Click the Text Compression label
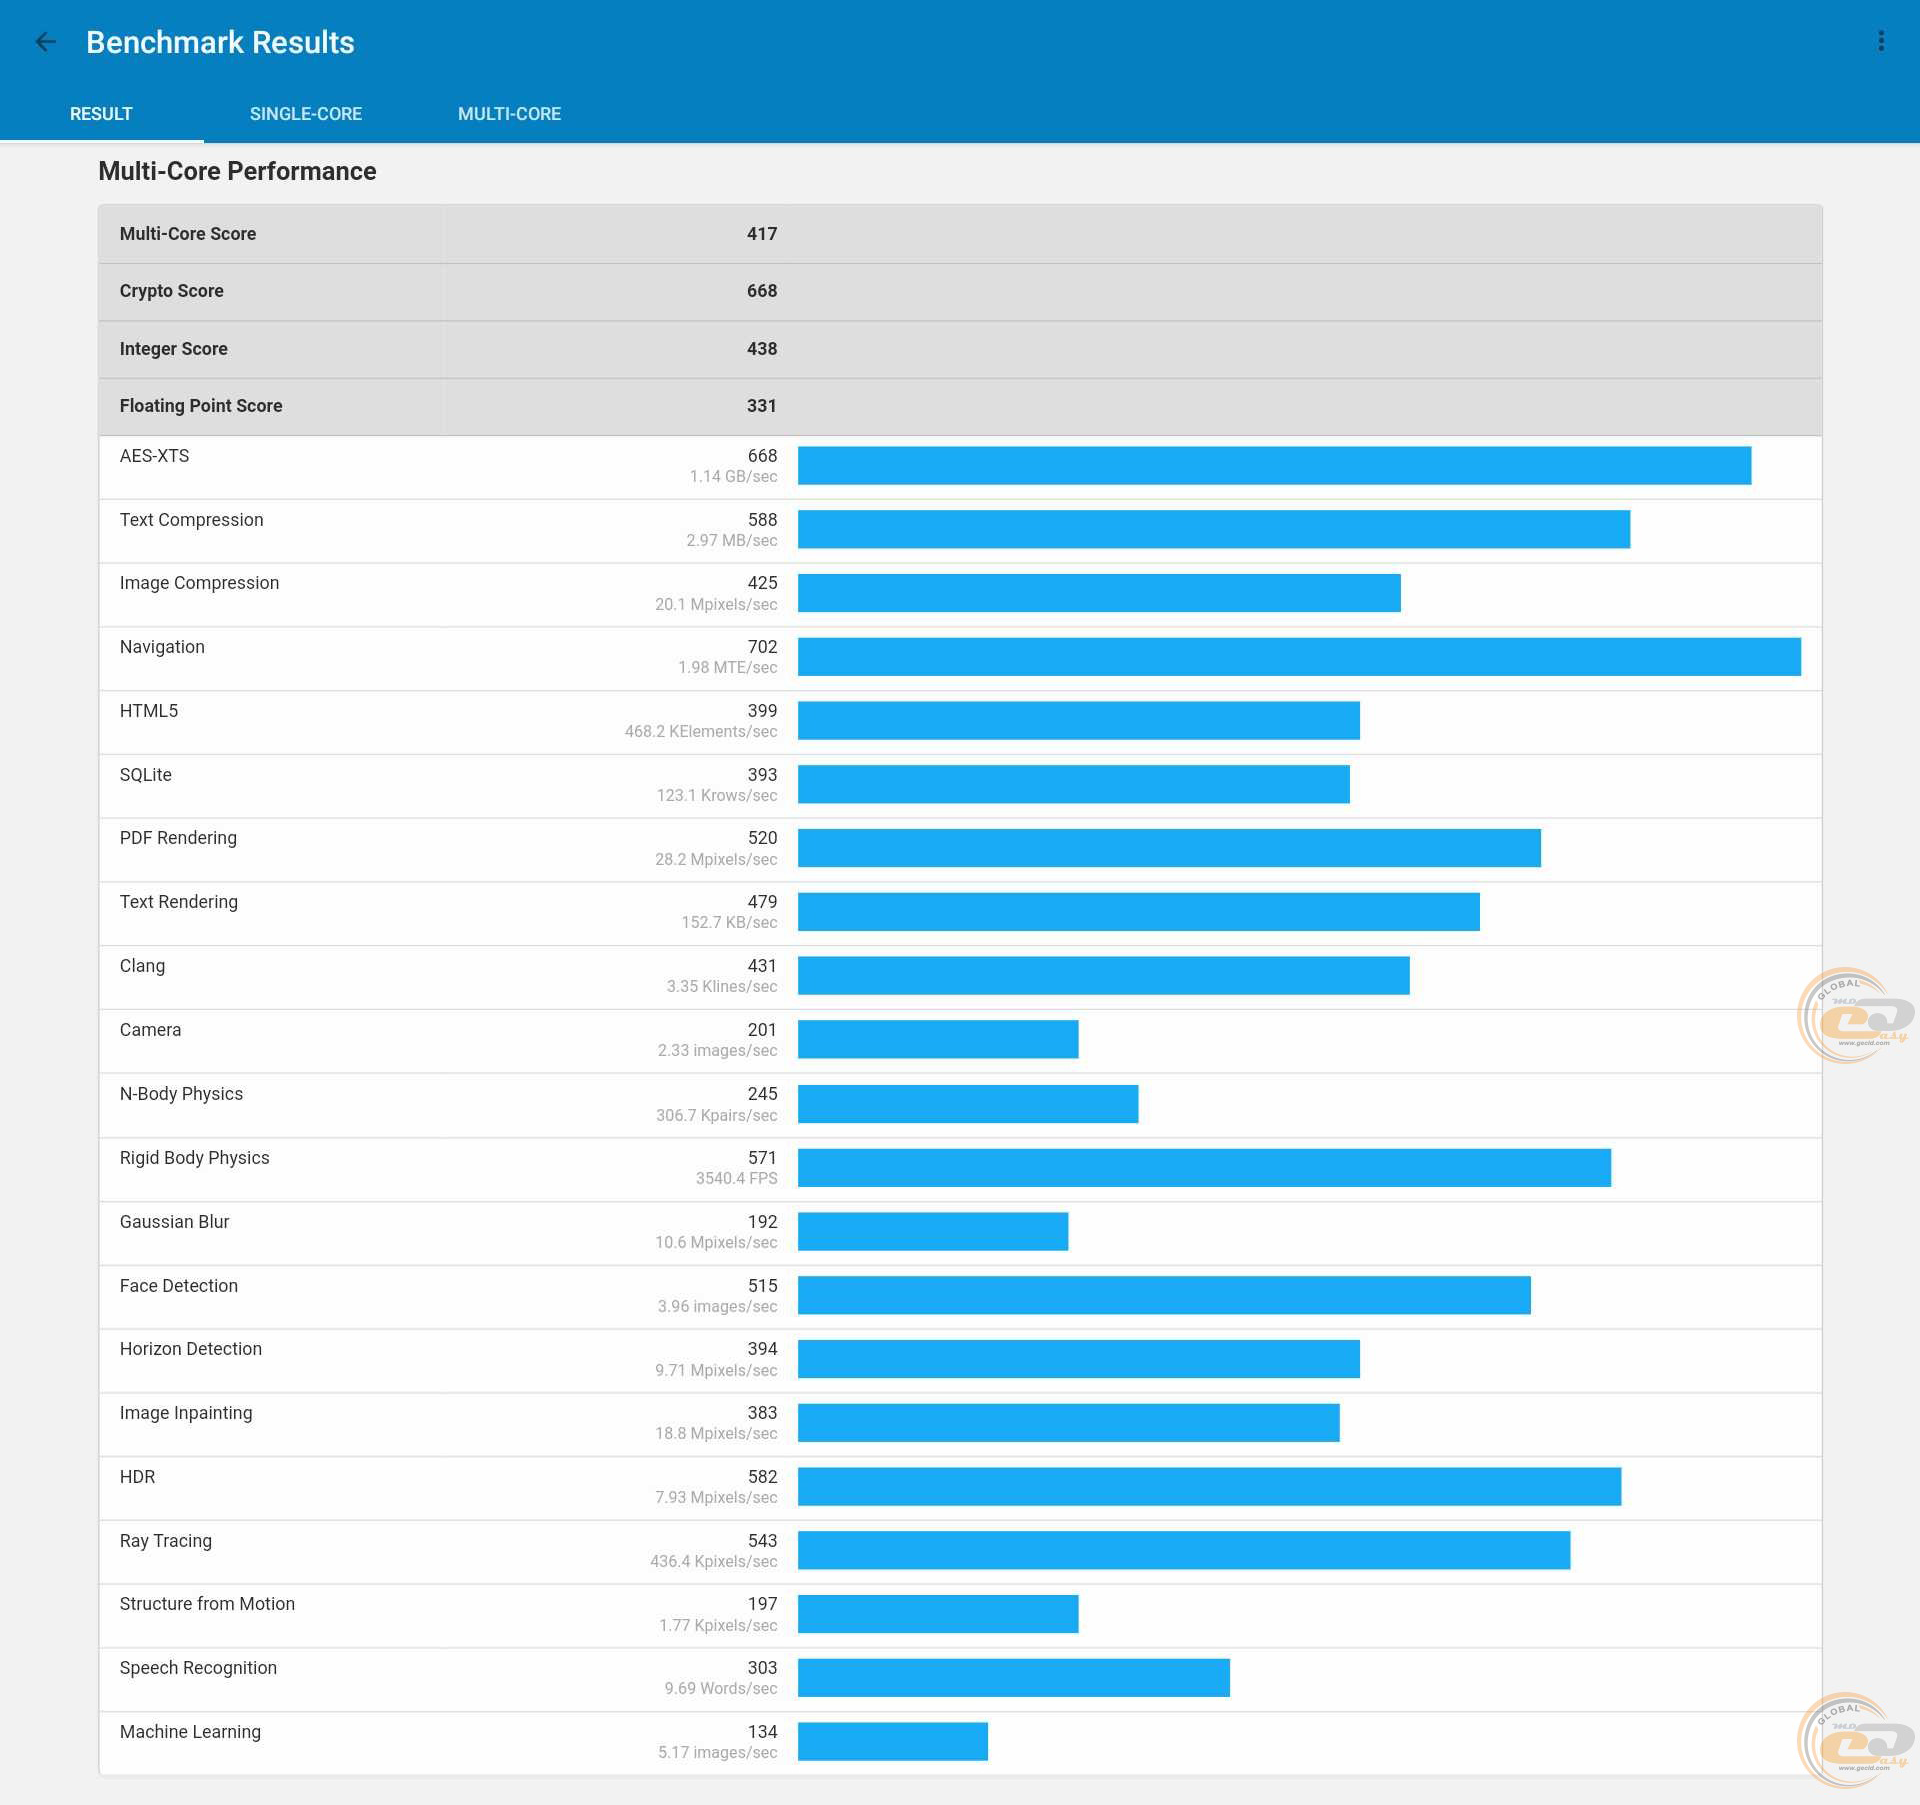 [x=192, y=520]
